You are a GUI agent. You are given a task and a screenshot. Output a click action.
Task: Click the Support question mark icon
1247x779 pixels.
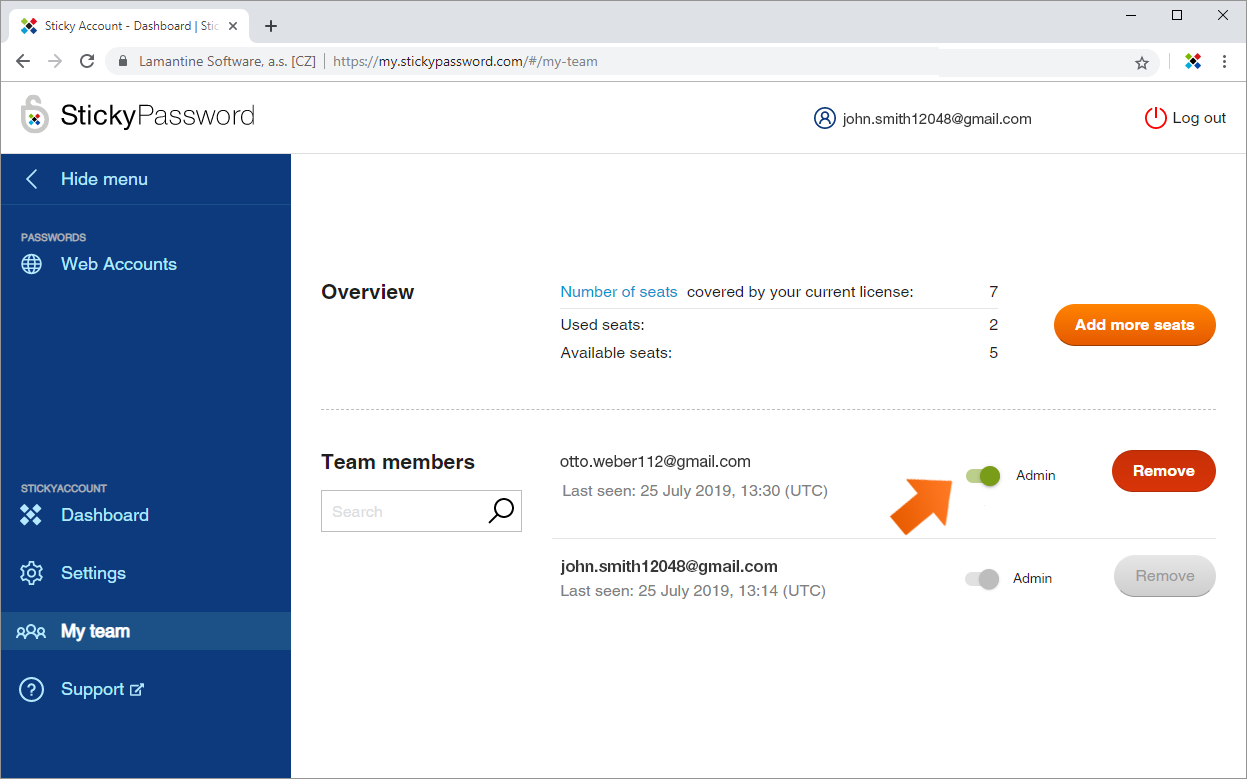32,689
